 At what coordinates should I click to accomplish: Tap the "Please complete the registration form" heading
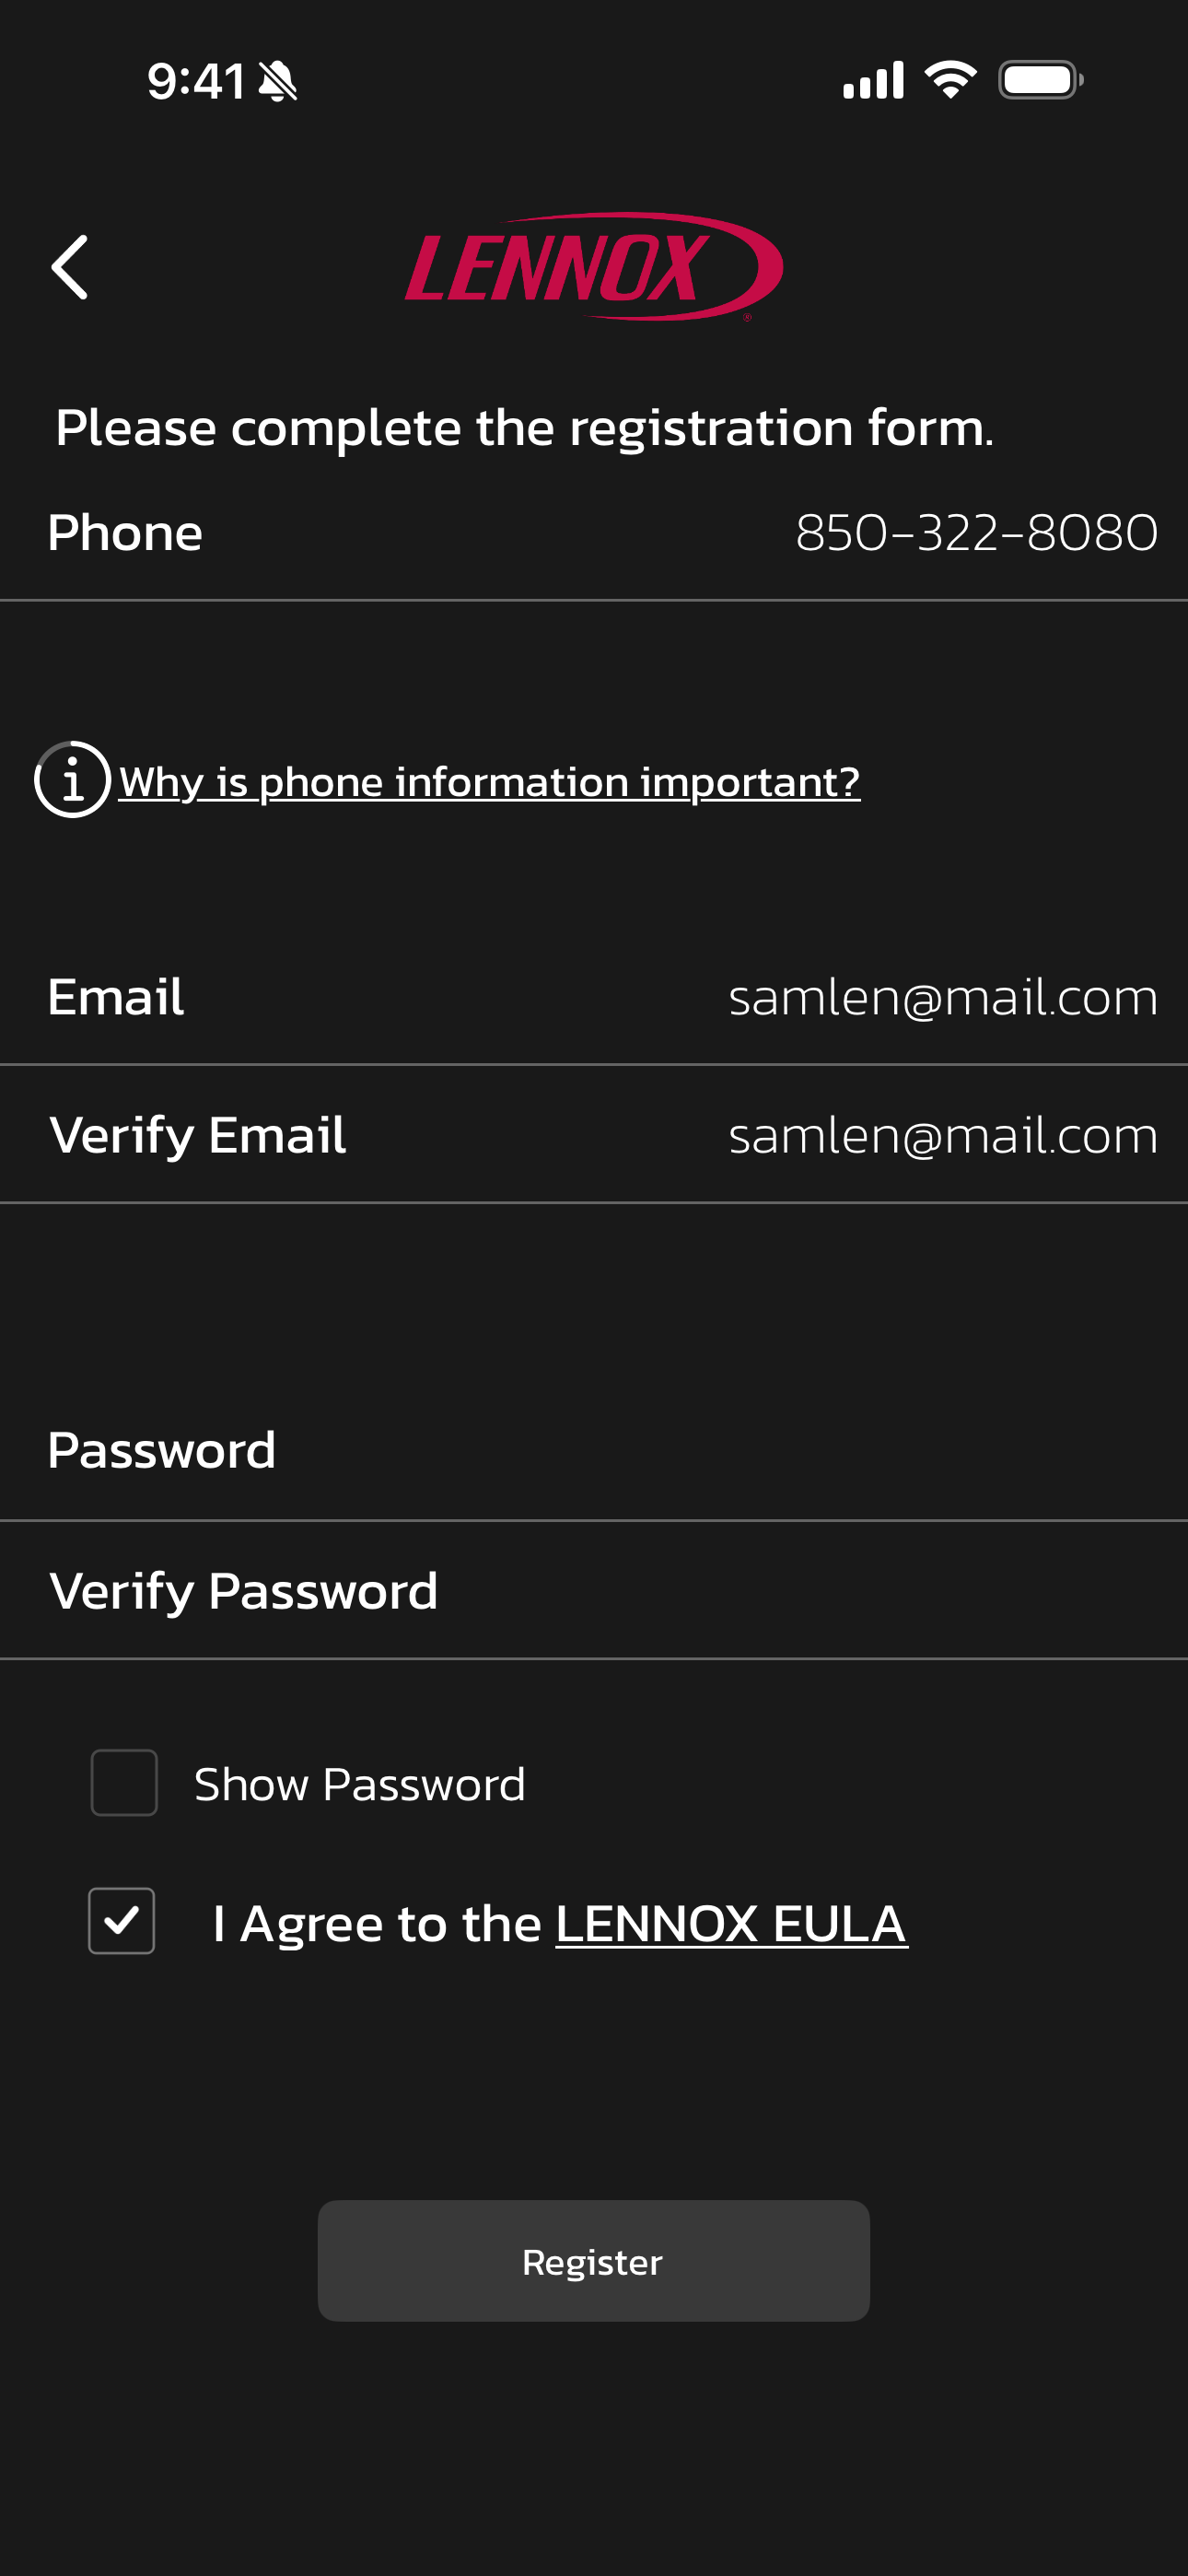[524, 428]
